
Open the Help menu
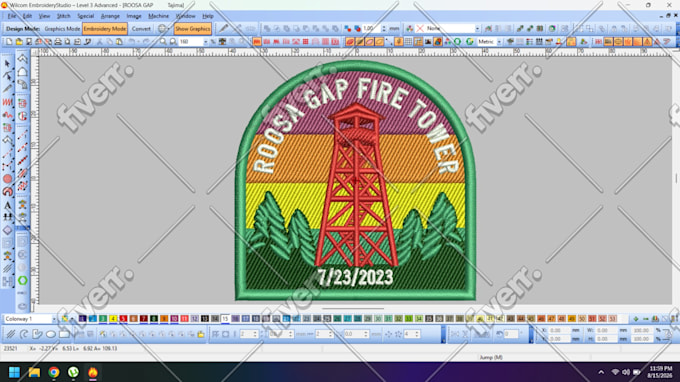[208, 16]
